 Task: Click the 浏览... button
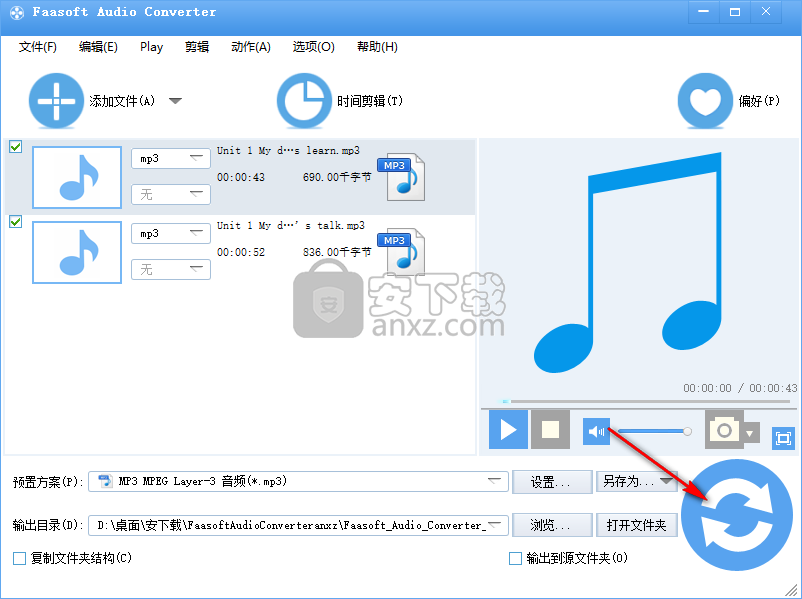[552, 525]
